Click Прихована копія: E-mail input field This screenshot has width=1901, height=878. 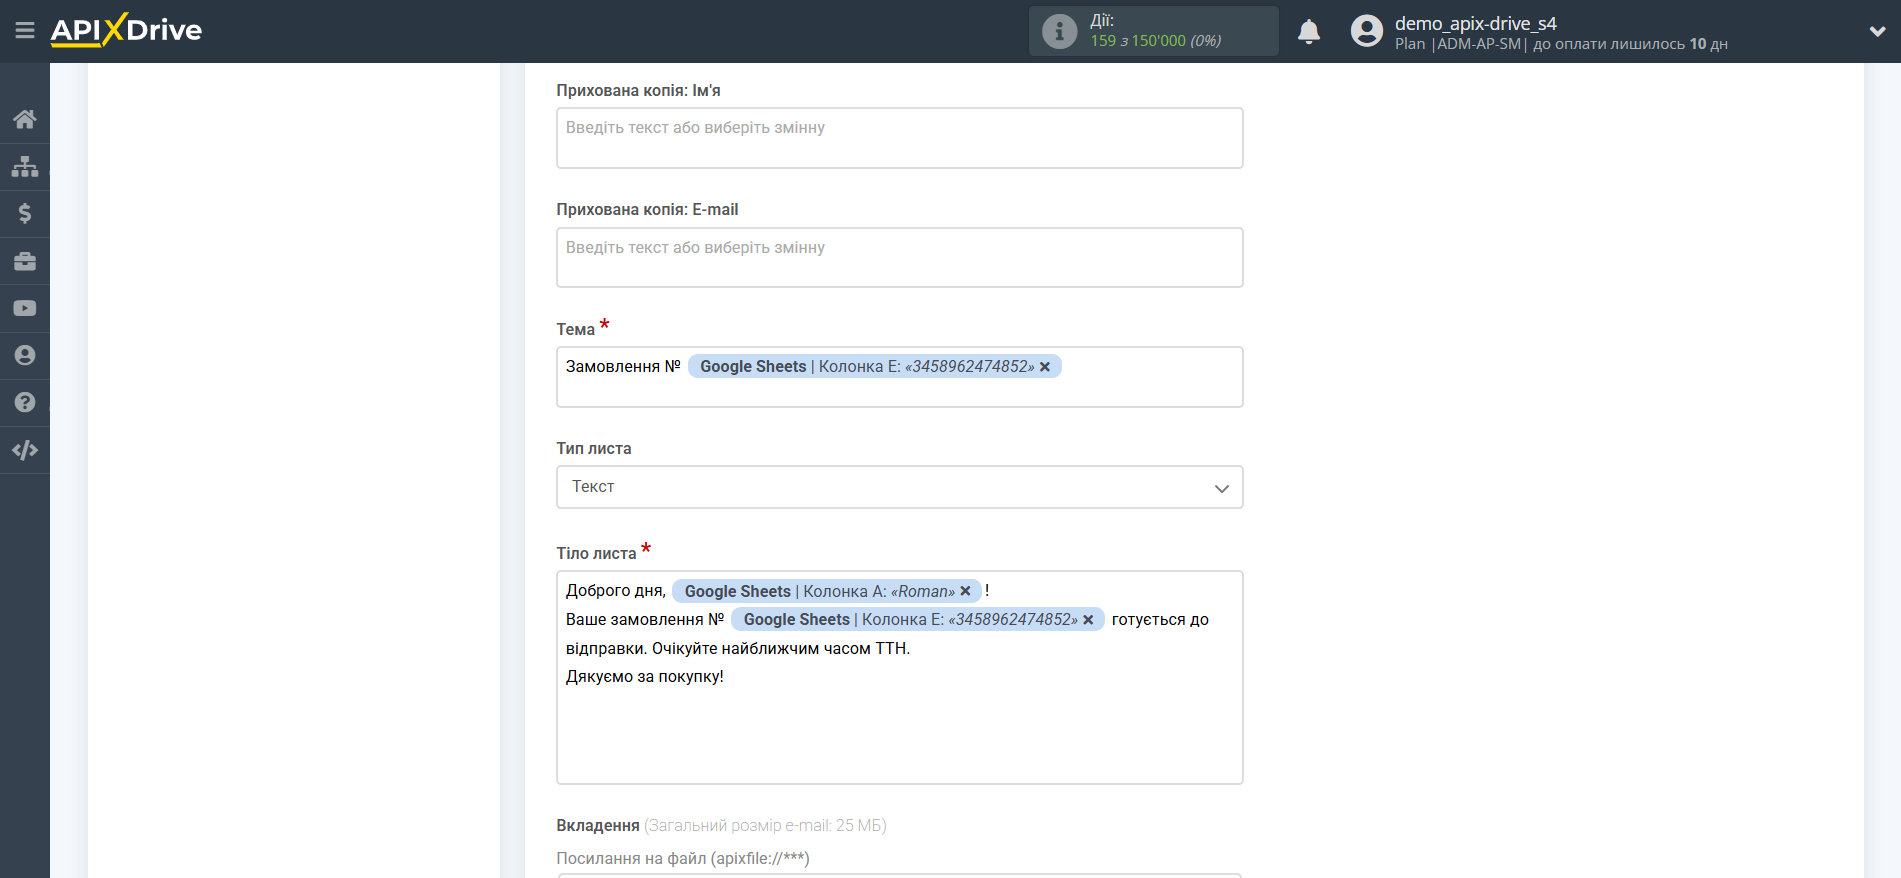pyautogui.click(x=899, y=258)
